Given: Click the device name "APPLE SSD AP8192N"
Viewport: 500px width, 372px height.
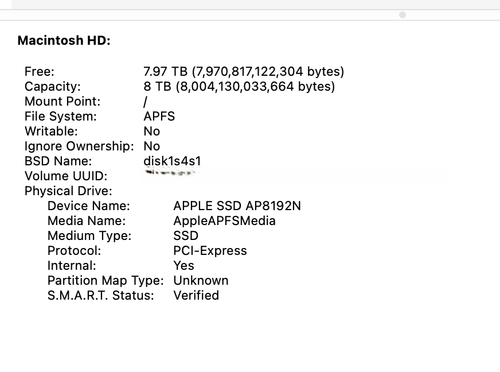Looking at the screenshot, I should tap(237, 206).
